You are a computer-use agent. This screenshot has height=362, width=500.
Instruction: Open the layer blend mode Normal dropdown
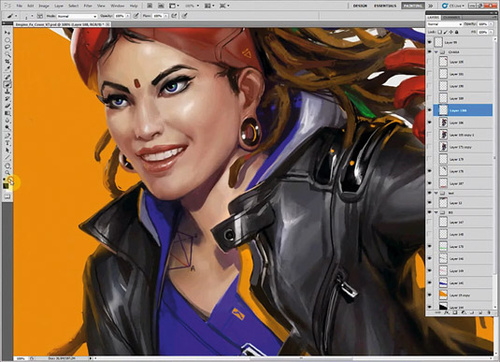tap(445, 24)
